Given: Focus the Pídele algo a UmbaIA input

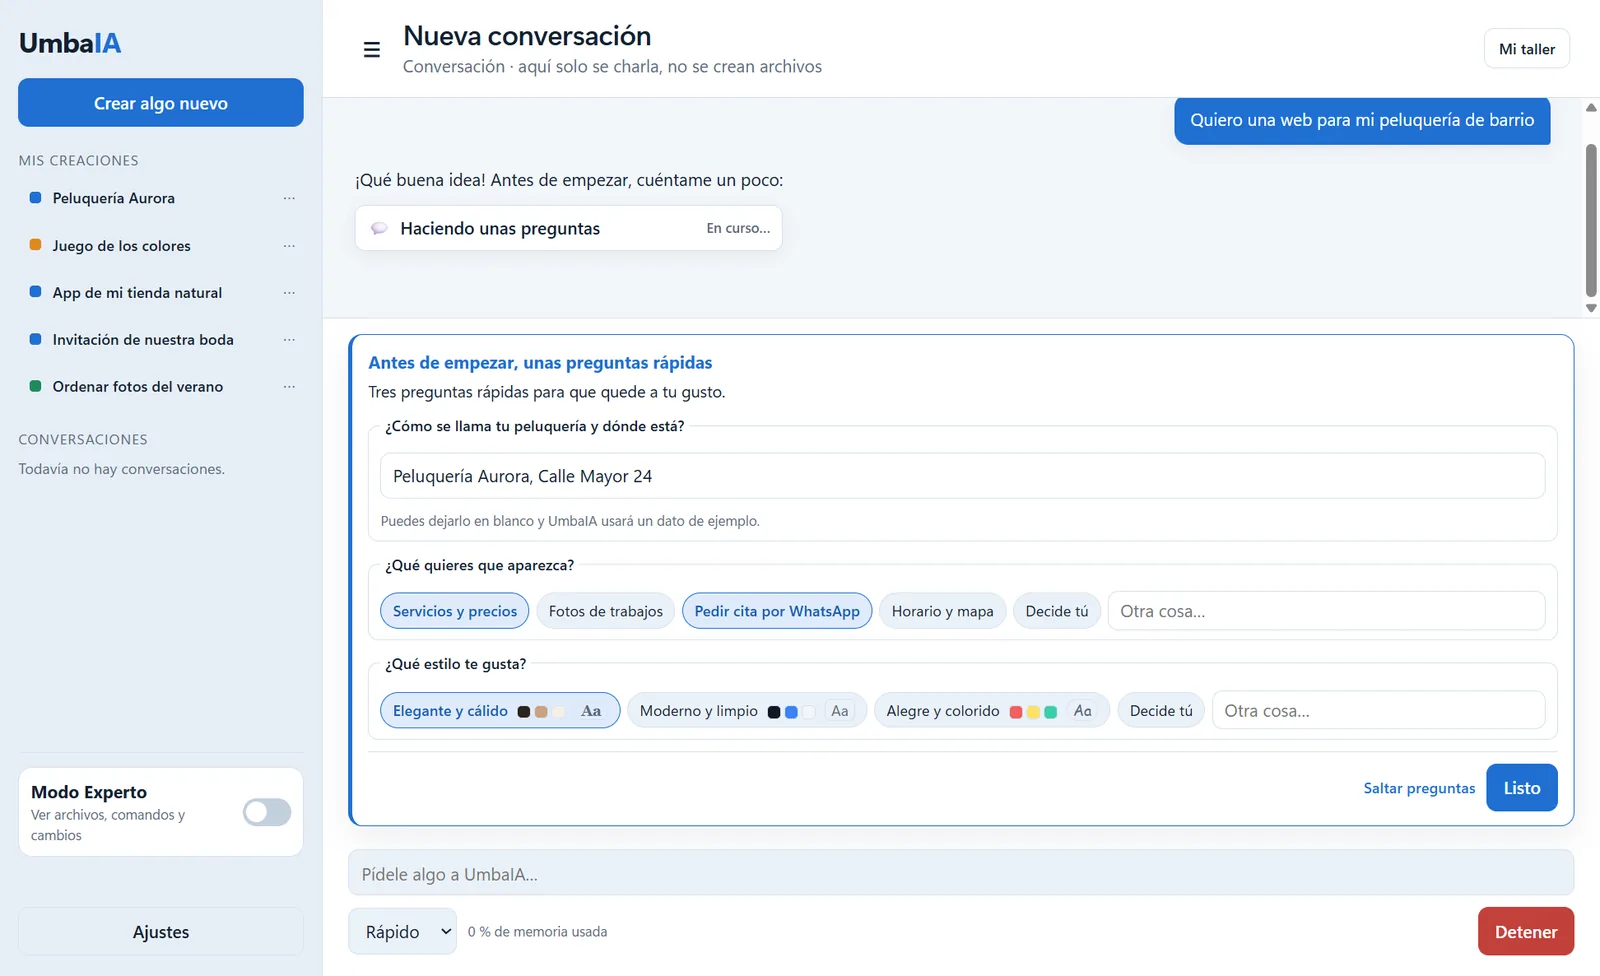Looking at the screenshot, I should 961,874.
